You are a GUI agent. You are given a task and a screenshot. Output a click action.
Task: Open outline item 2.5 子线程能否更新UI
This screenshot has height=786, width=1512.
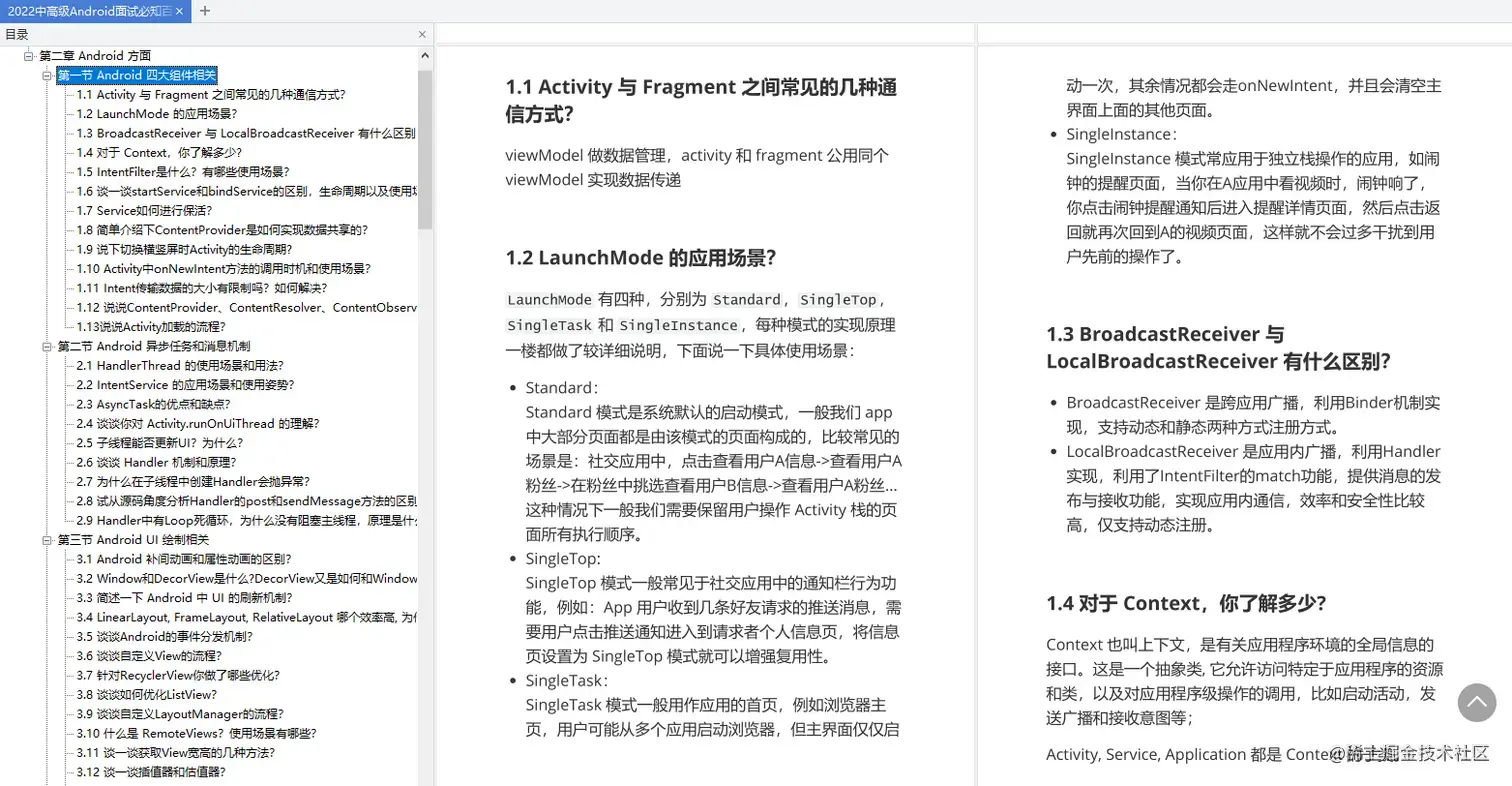[x=159, y=443]
